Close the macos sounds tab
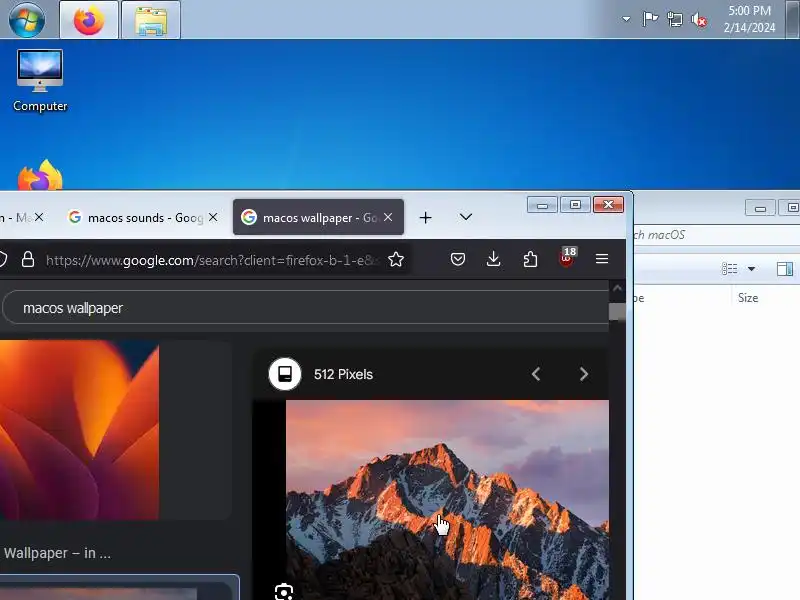Image resolution: width=800 pixels, height=600 pixels. tap(213, 217)
